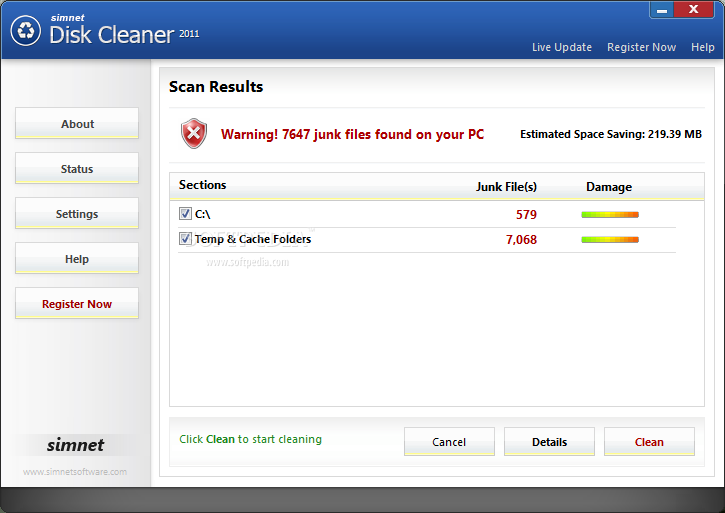Minimize the Disk Cleaner window
This screenshot has height=513, width=725.
pos(662,10)
